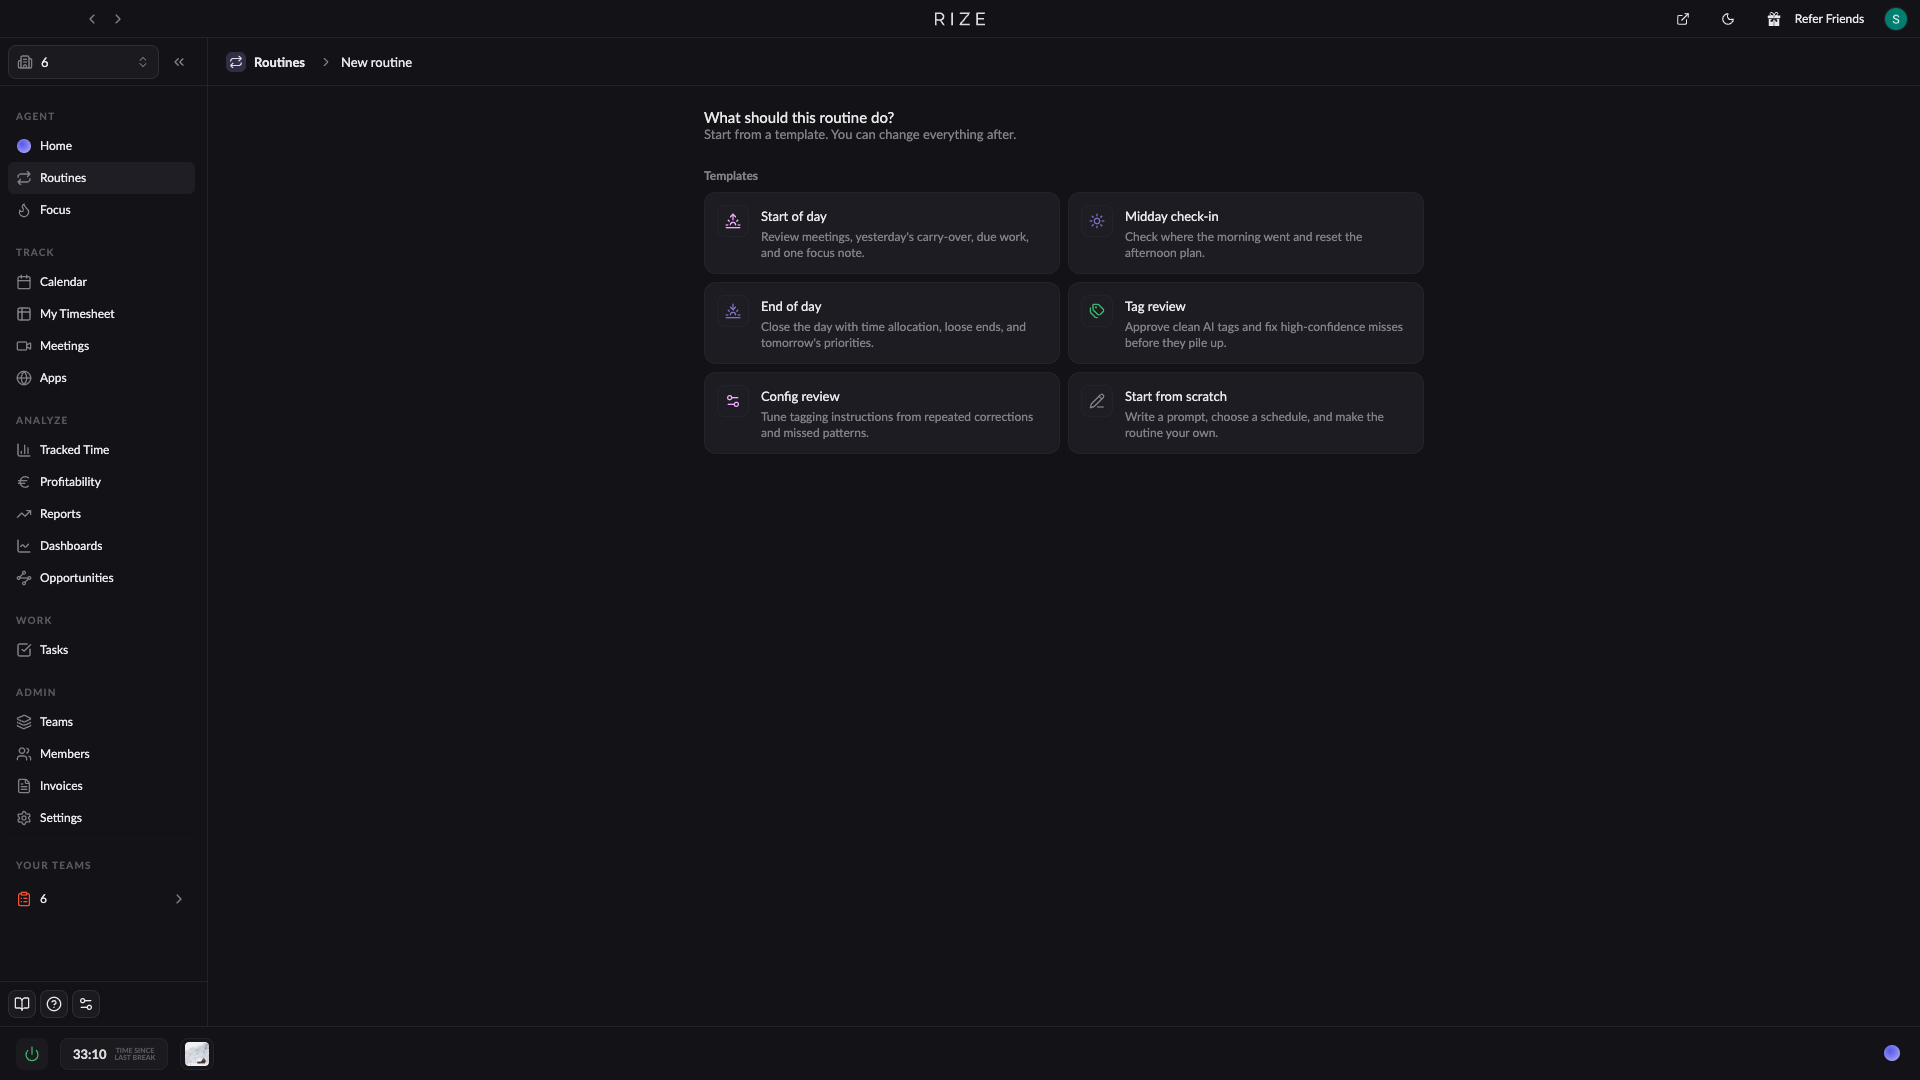Choose the Midday check-in template
1920x1080 pixels.
[1245, 233]
